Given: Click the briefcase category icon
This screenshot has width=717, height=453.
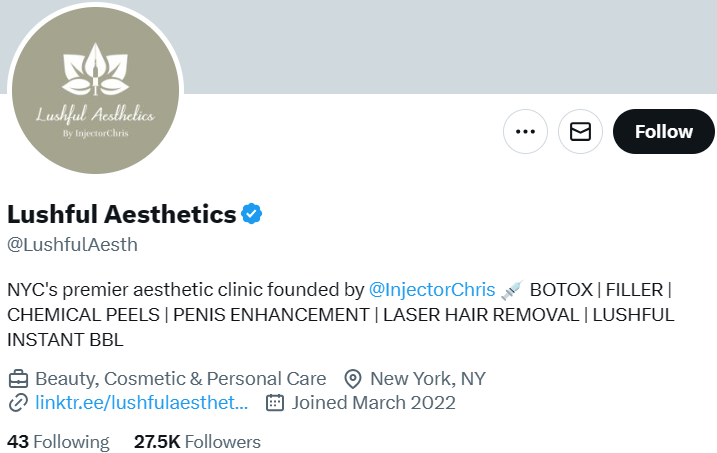Looking at the screenshot, I should [x=18, y=379].
